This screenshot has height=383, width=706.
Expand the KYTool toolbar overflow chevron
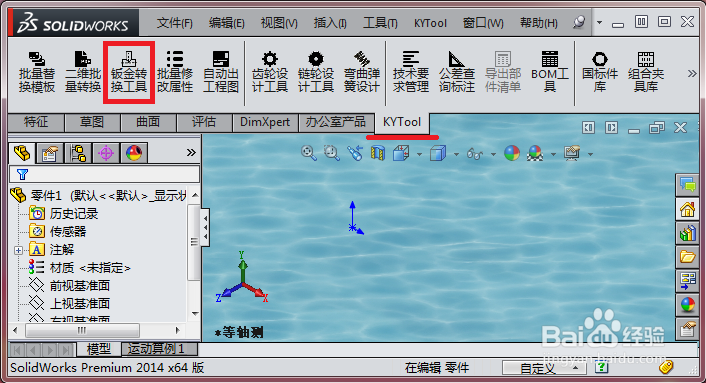(692, 73)
